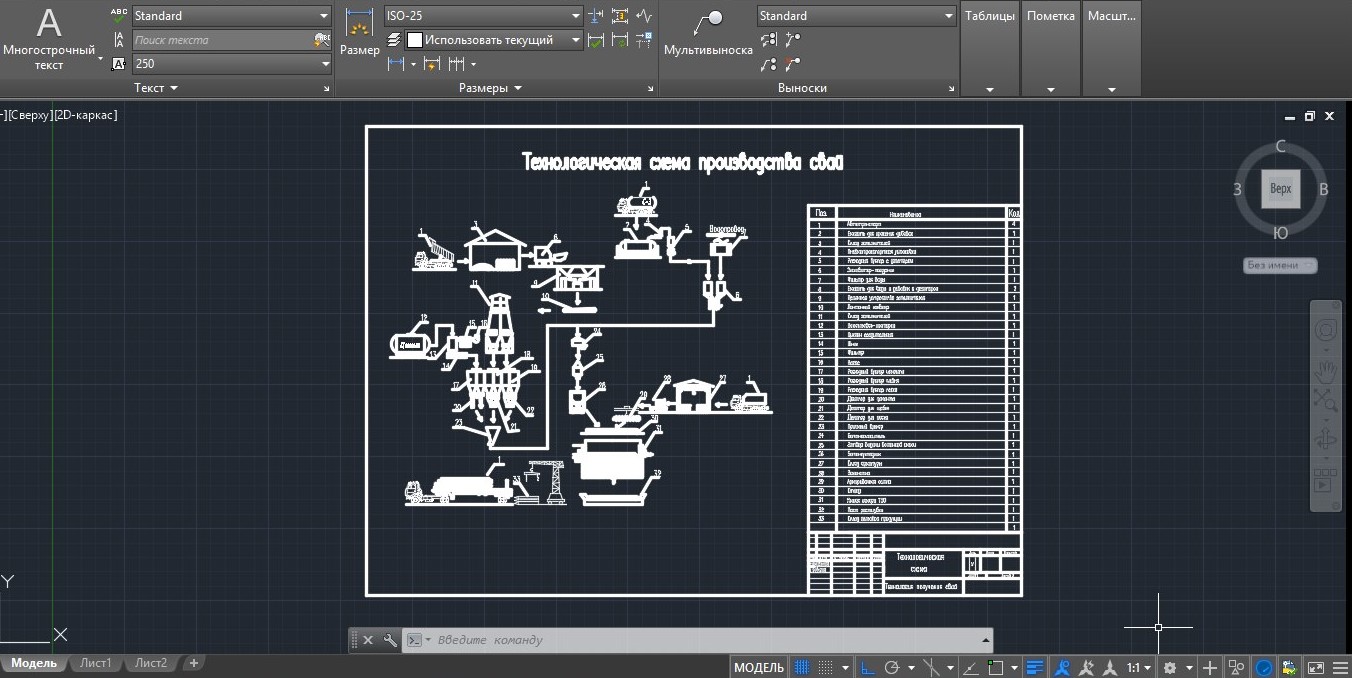Expand the Размеры panel
This screenshot has height=678, width=1352.
tap(490, 88)
